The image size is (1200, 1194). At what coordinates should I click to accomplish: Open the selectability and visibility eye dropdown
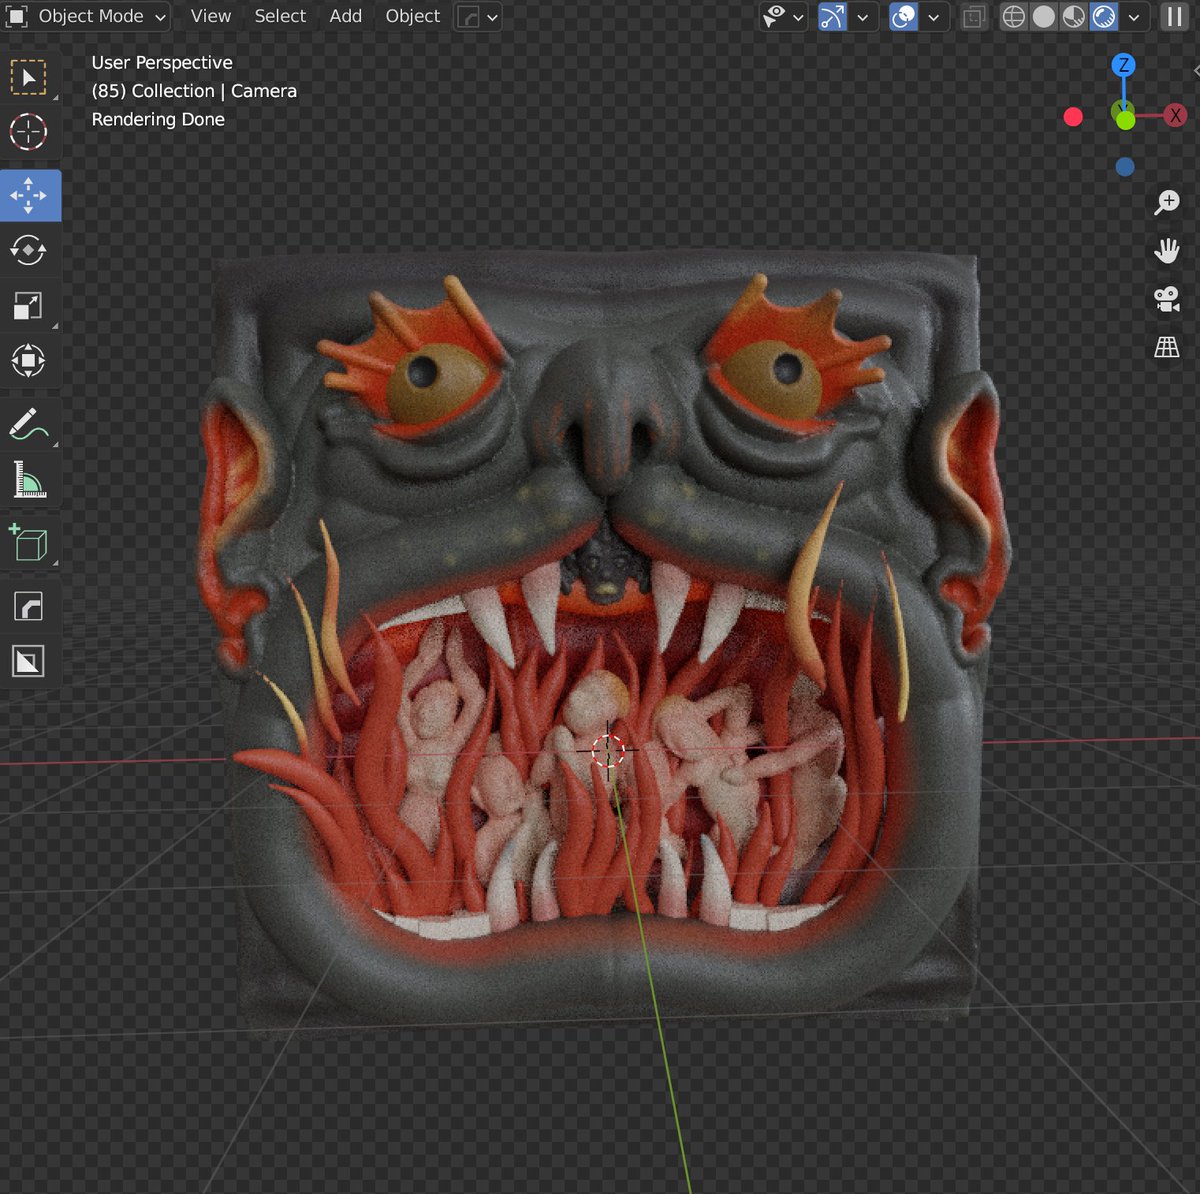[783, 17]
